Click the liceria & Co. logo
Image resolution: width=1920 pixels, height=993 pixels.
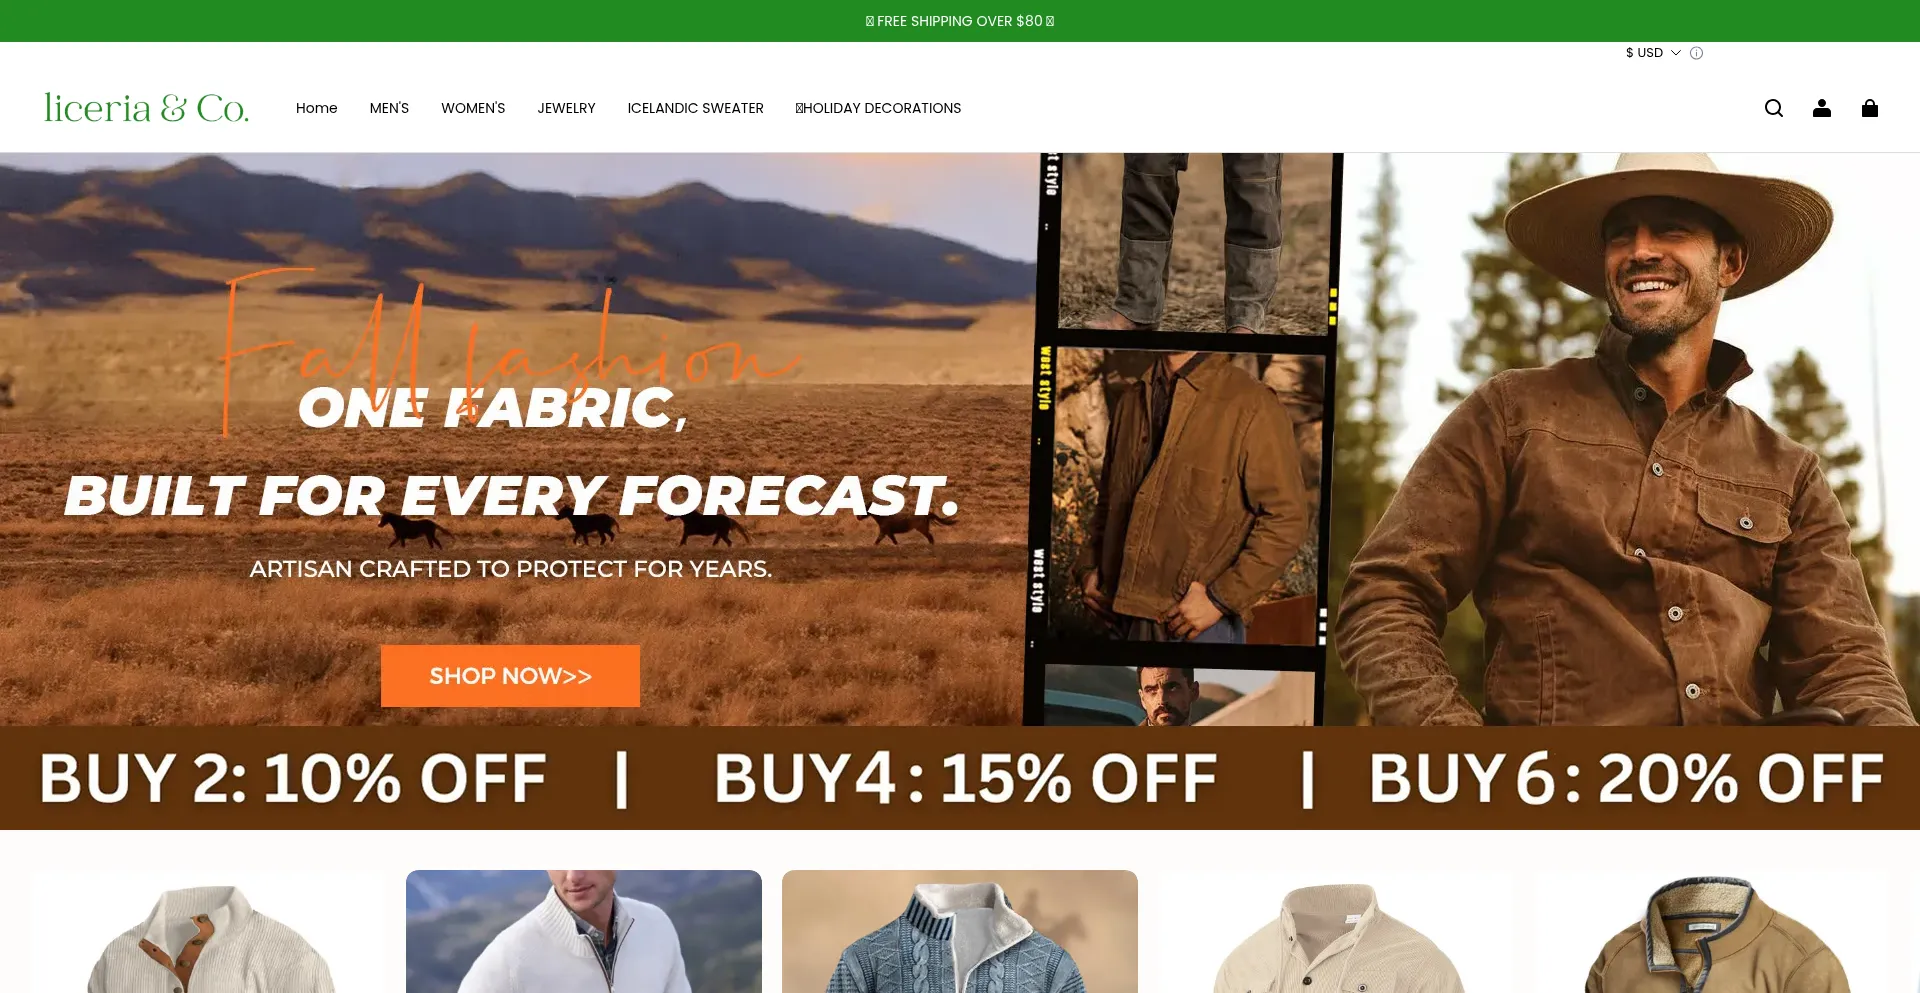coord(146,107)
